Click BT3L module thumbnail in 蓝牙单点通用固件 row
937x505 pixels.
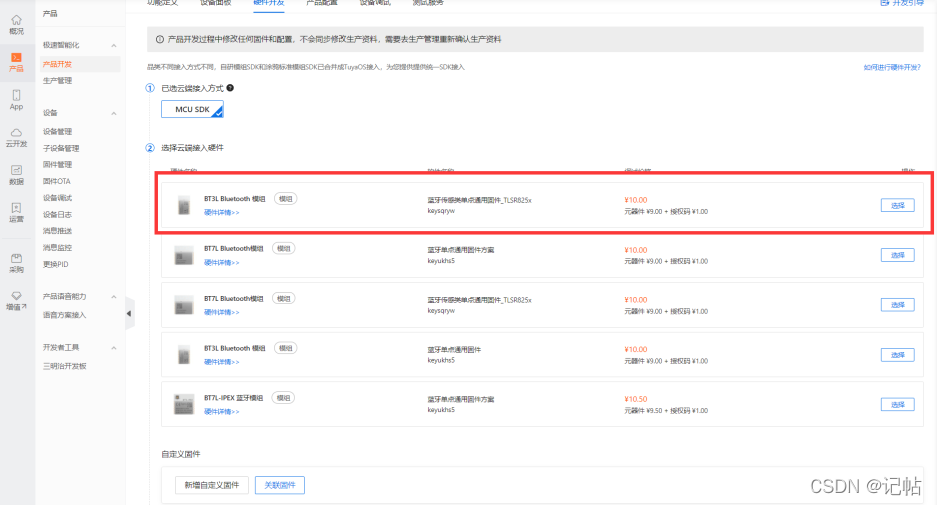point(183,354)
